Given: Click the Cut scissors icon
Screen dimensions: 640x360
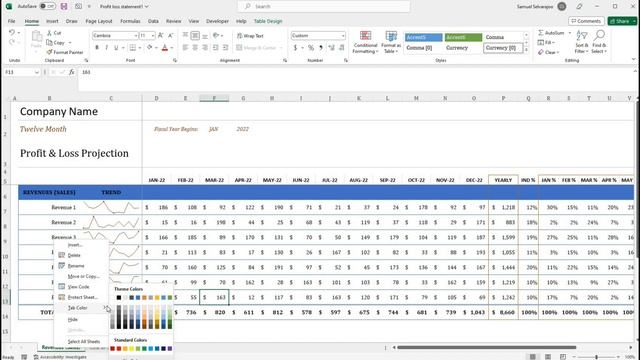Looking at the screenshot, I should (x=49, y=33).
